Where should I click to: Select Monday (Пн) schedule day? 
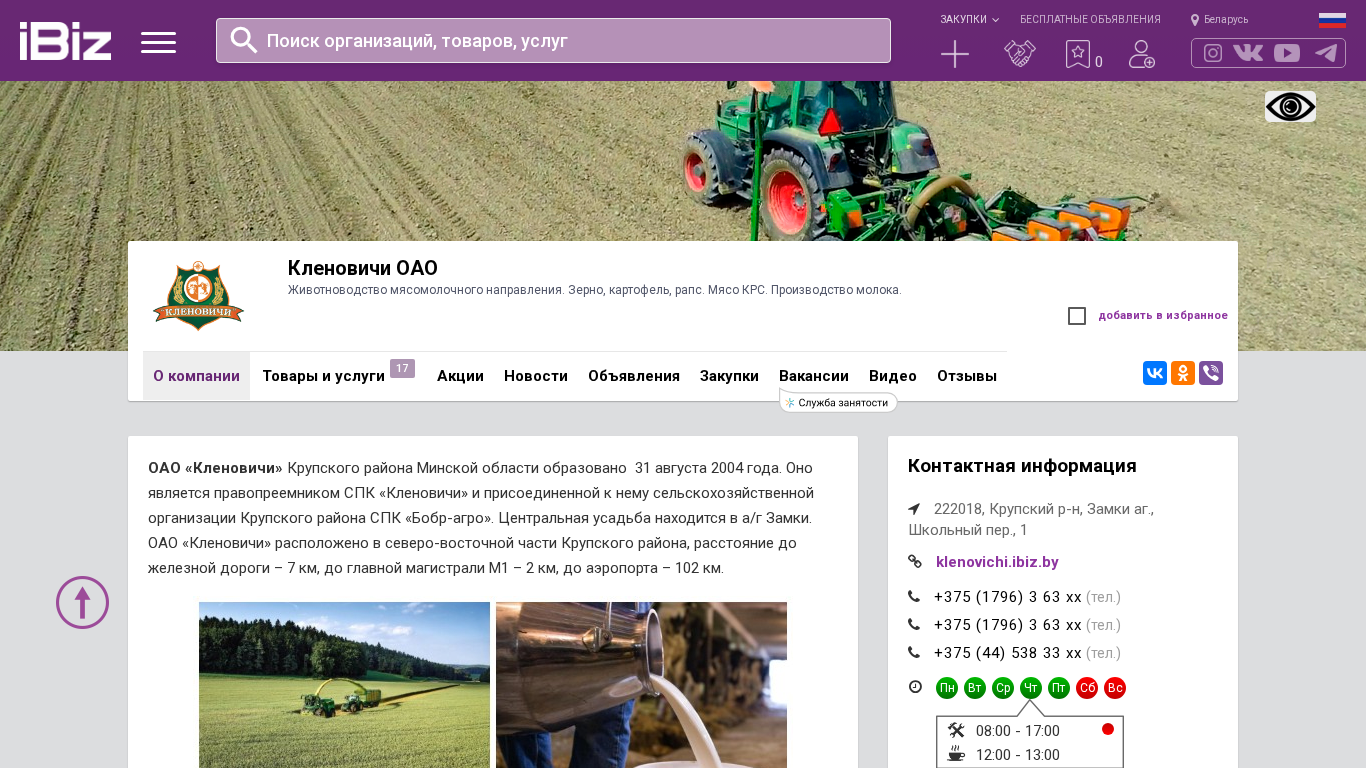point(947,688)
